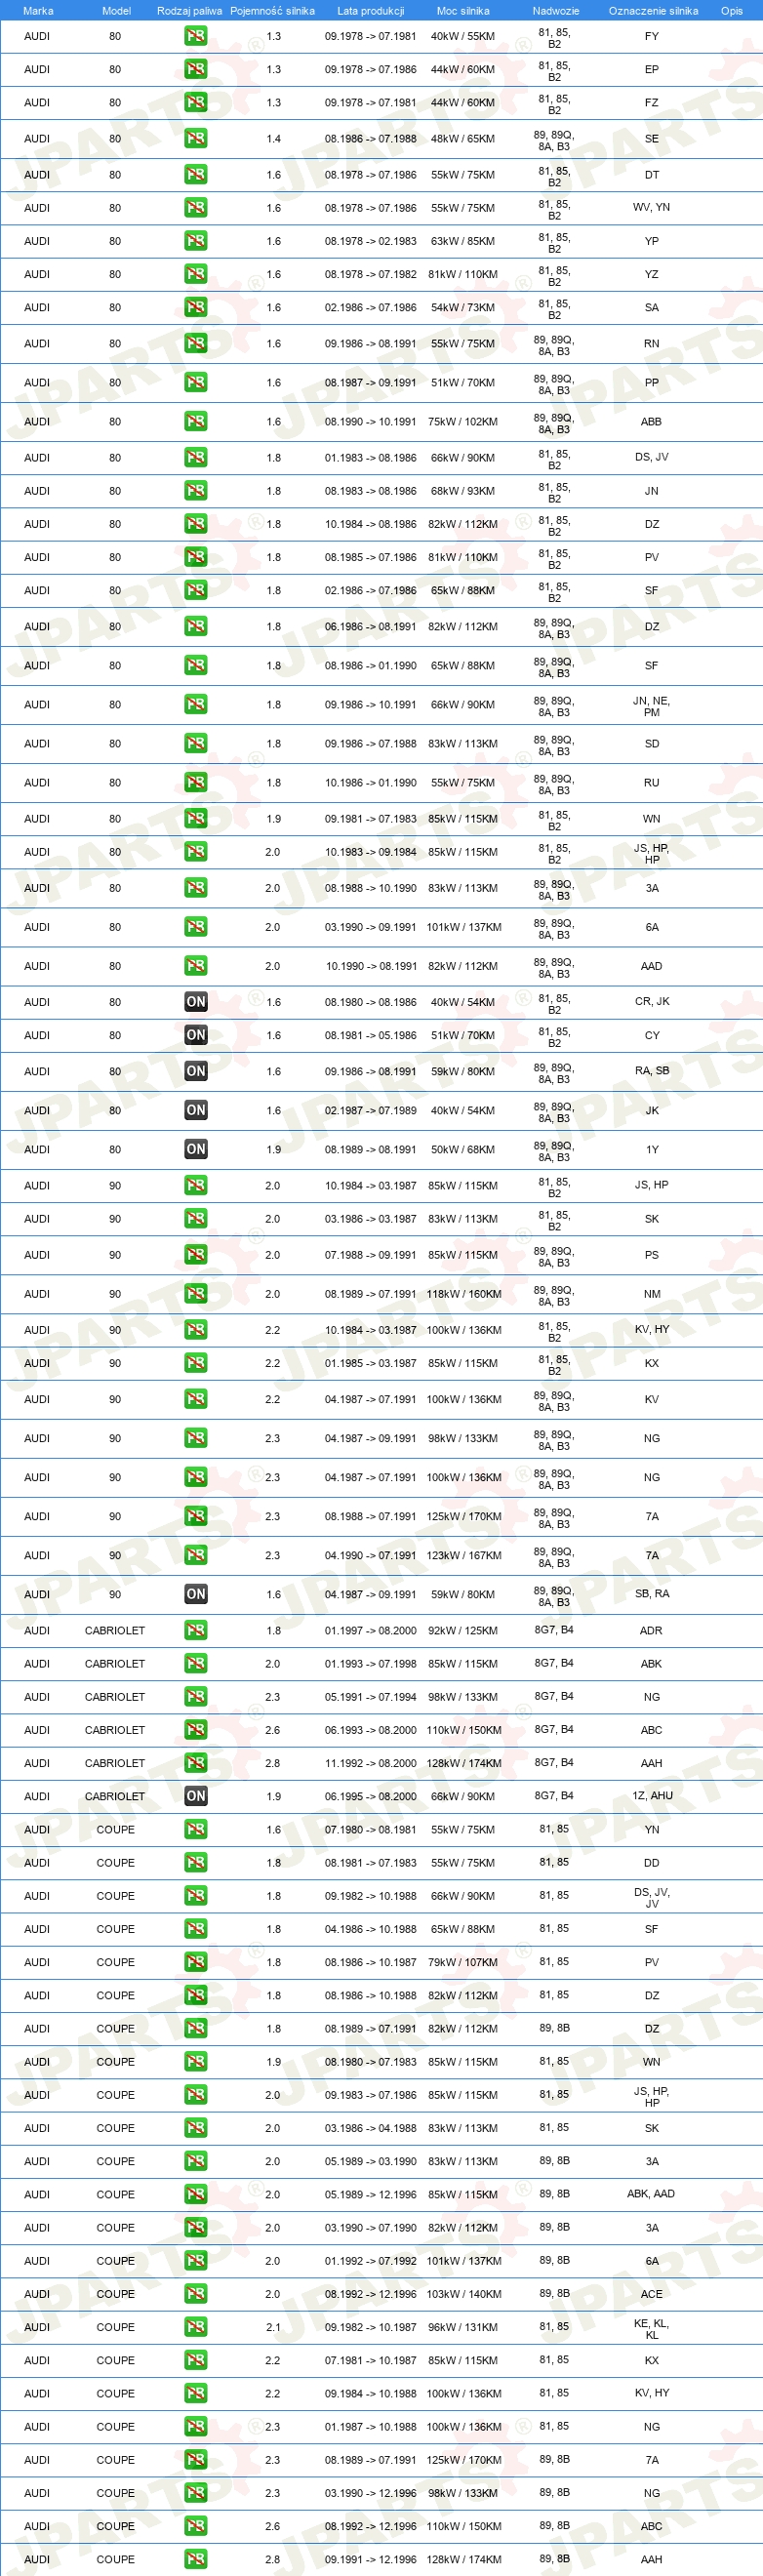This screenshot has height=2576, width=763.
Task: Click the 'Opis' column header
Action: (732, 11)
